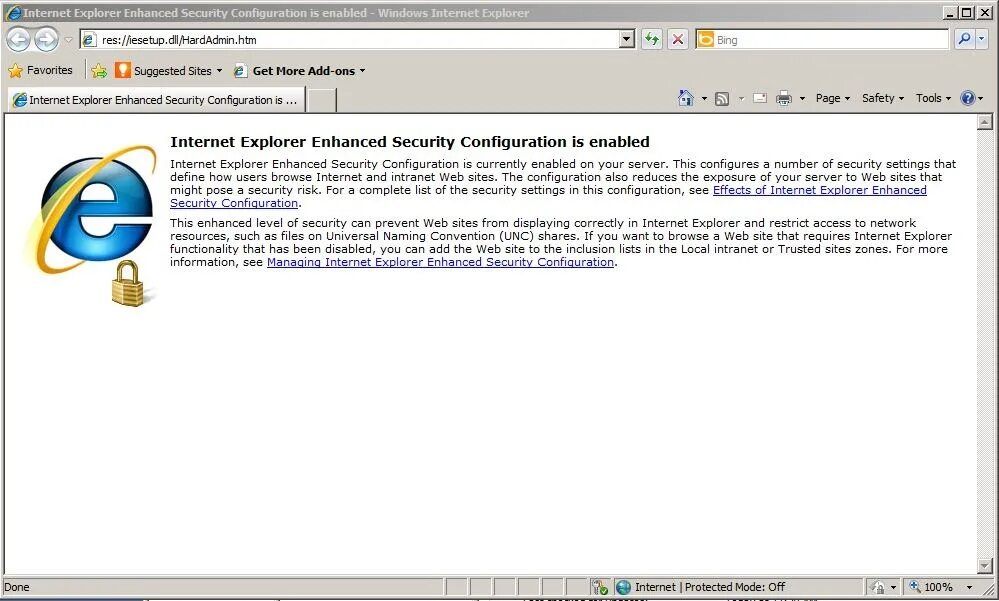Click inside the address bar
The height and width of the screenshot is (601, 999).
pyautogui.click(x=300, y=38)
